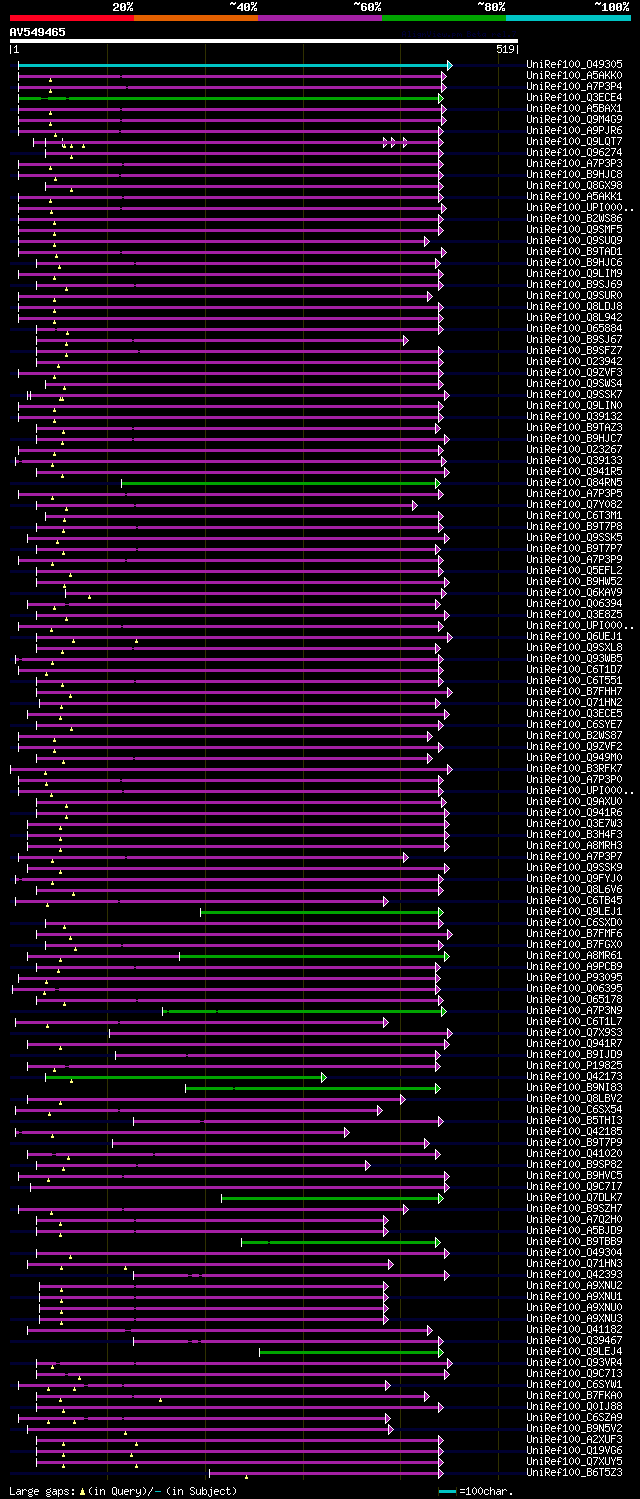Select hit label UniRef100_P19825
The height and width of the screenshot is (1499, 640).
(x=573, y=1066)
